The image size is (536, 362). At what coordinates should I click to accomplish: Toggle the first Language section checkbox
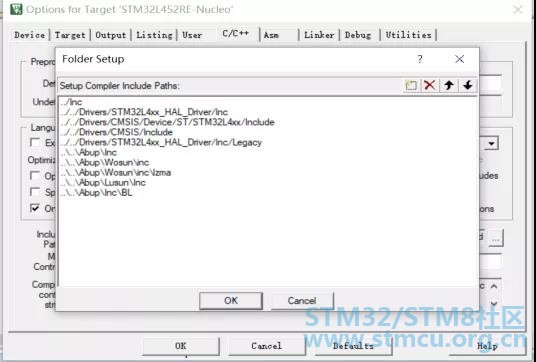[x=35, y=142]
